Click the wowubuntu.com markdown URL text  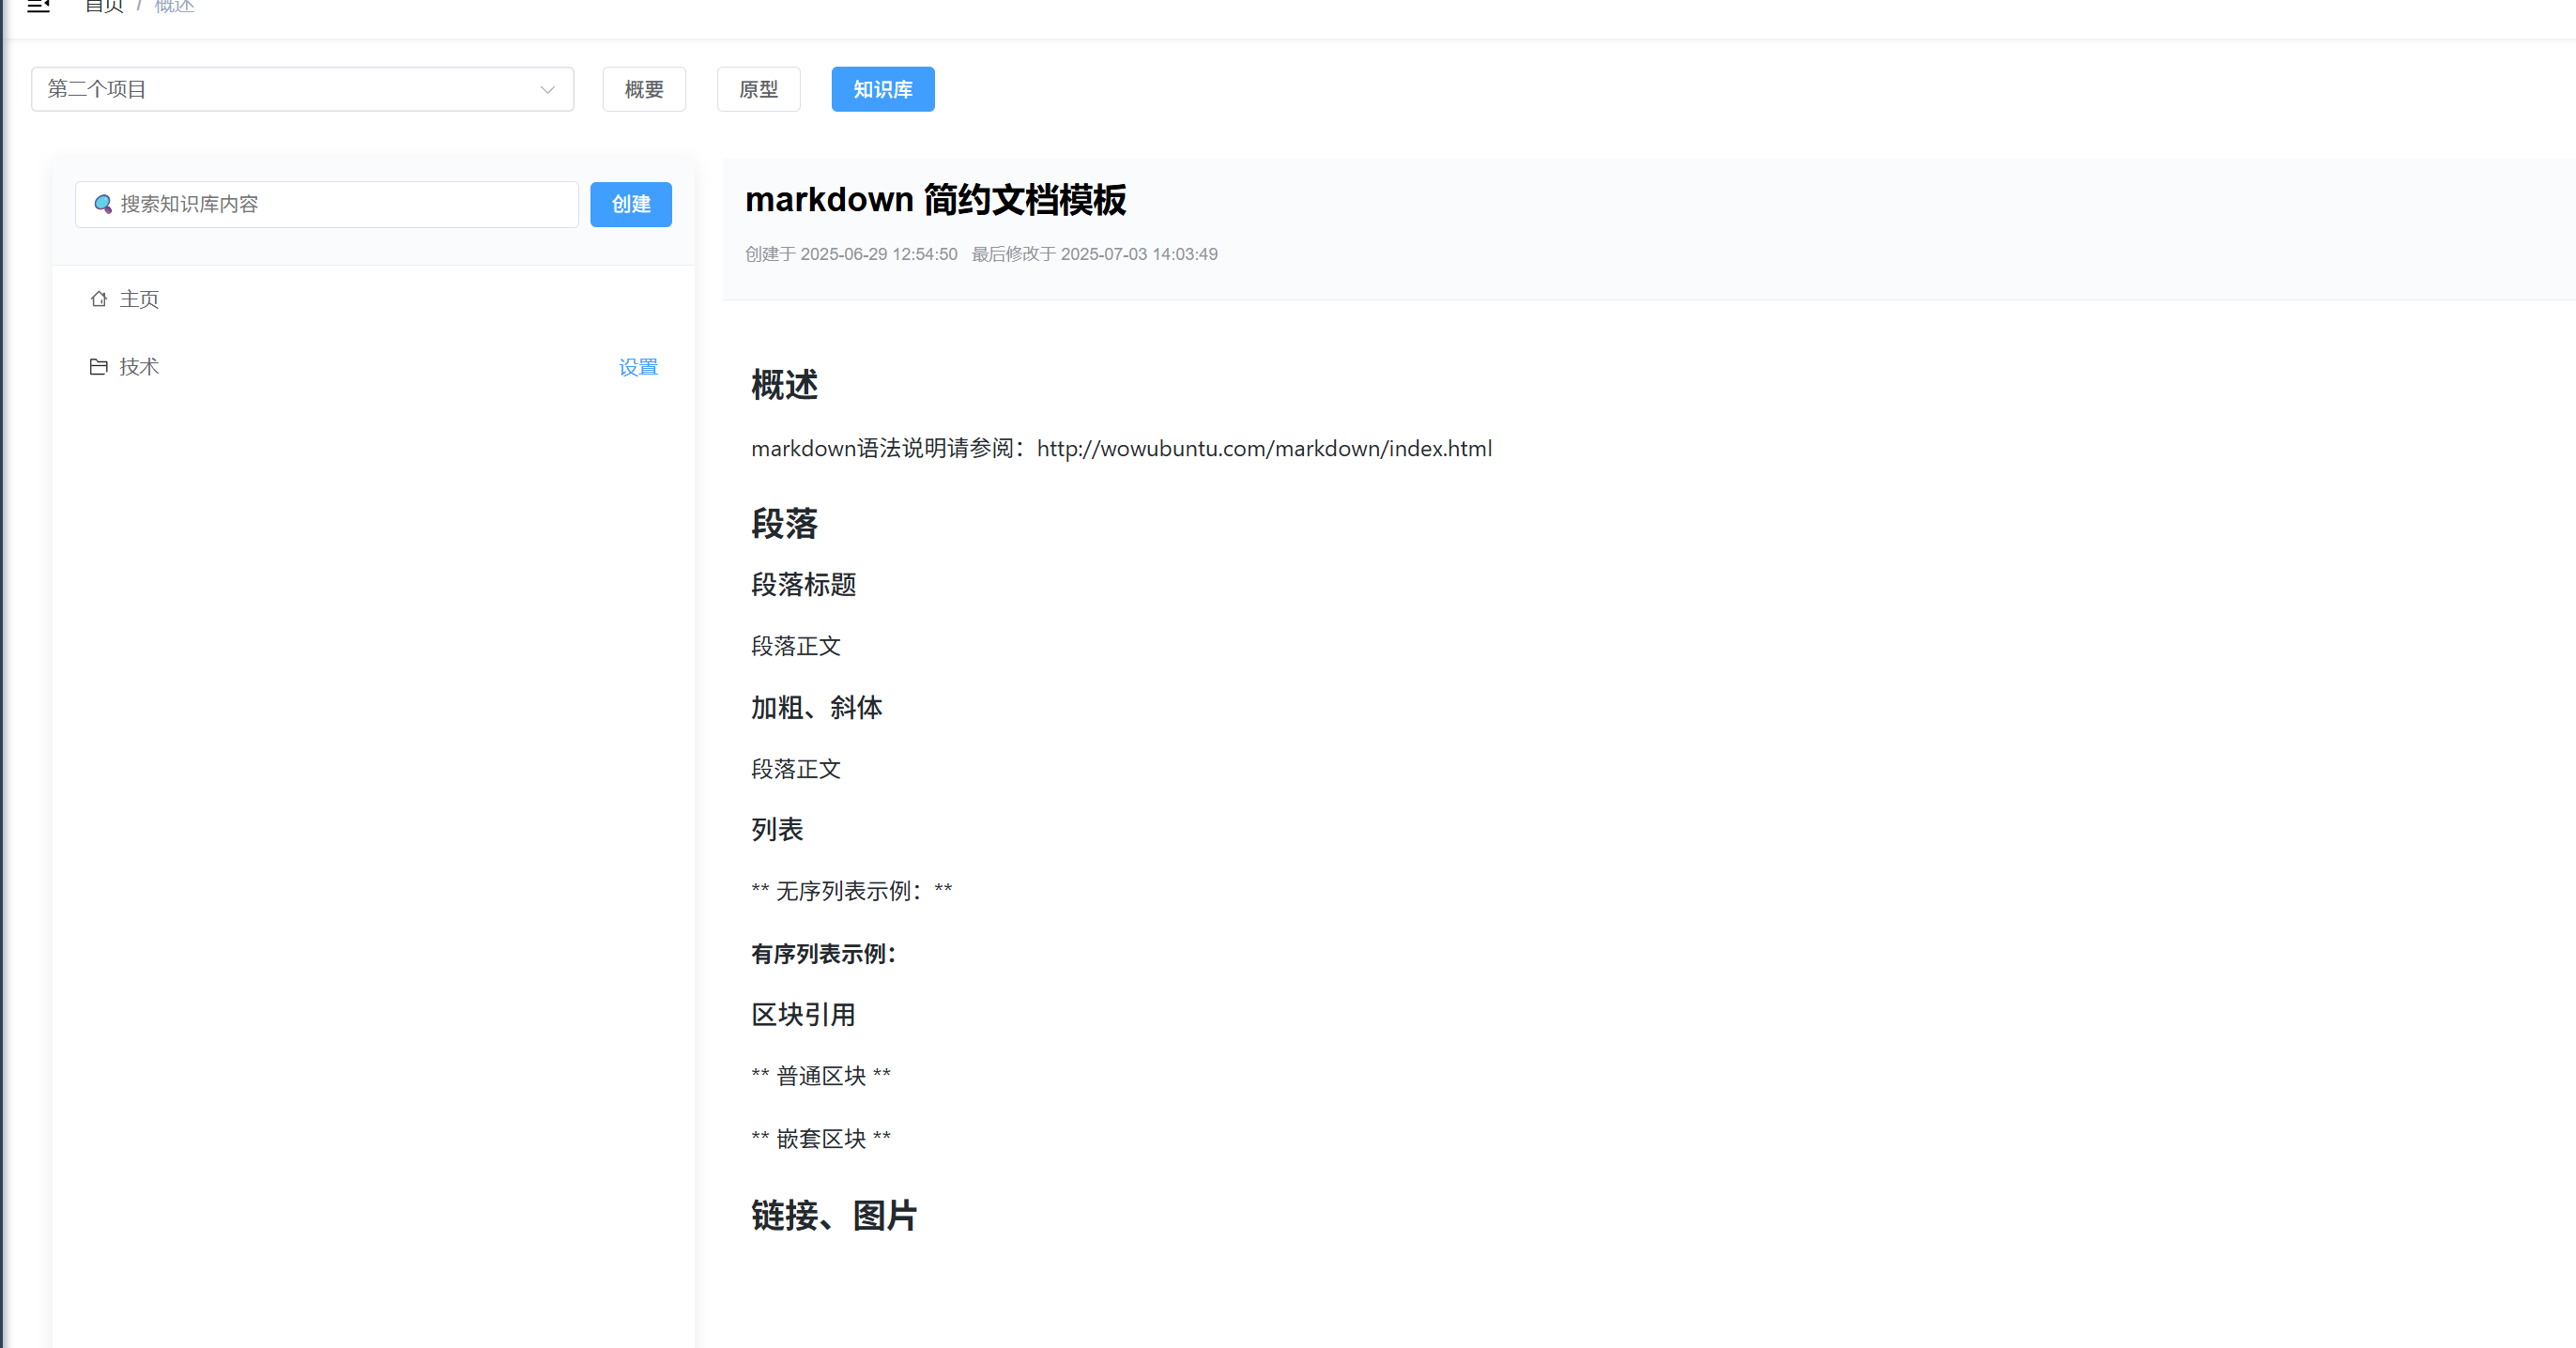click(x=1264, y=448)
